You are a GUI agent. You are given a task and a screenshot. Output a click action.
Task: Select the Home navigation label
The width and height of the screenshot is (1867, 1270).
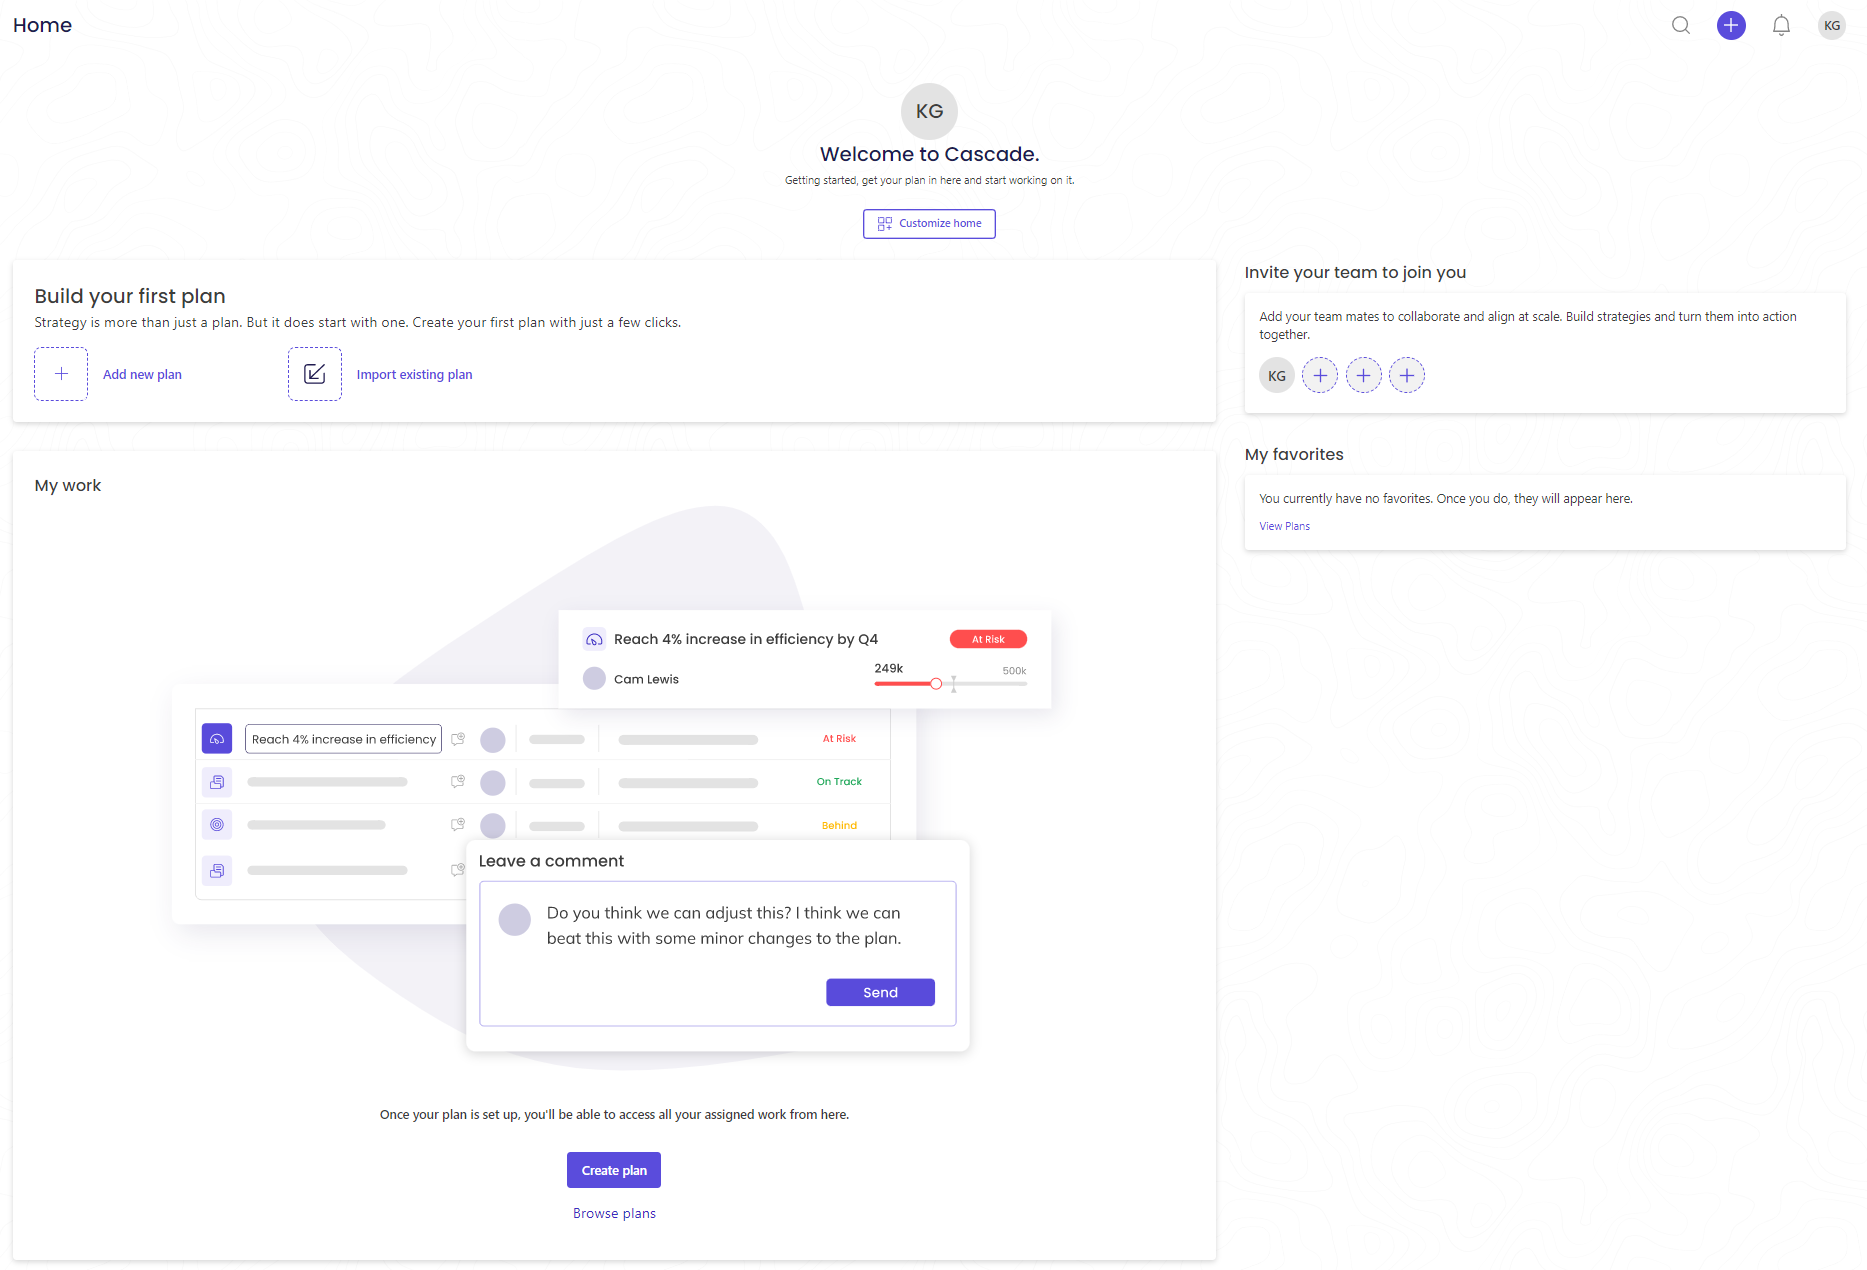42,25
